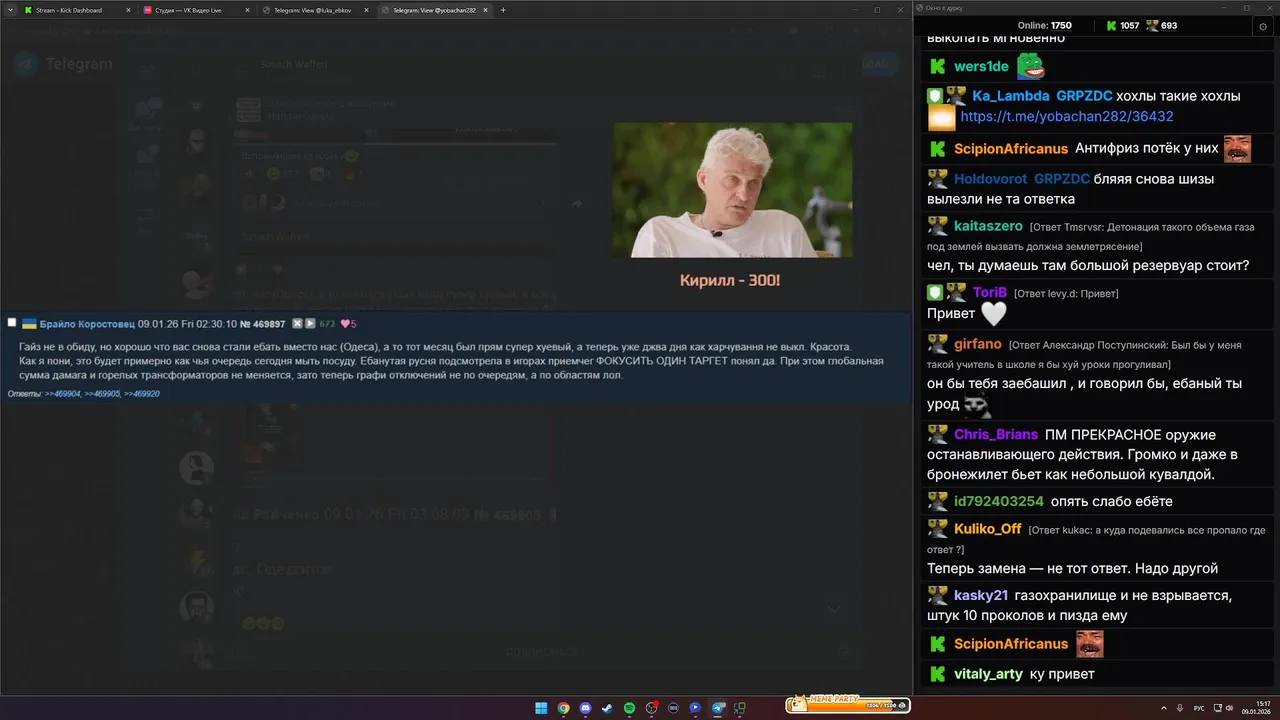Follow reply link >>469920
1280x720 pixels.
[x=142, y=394]
